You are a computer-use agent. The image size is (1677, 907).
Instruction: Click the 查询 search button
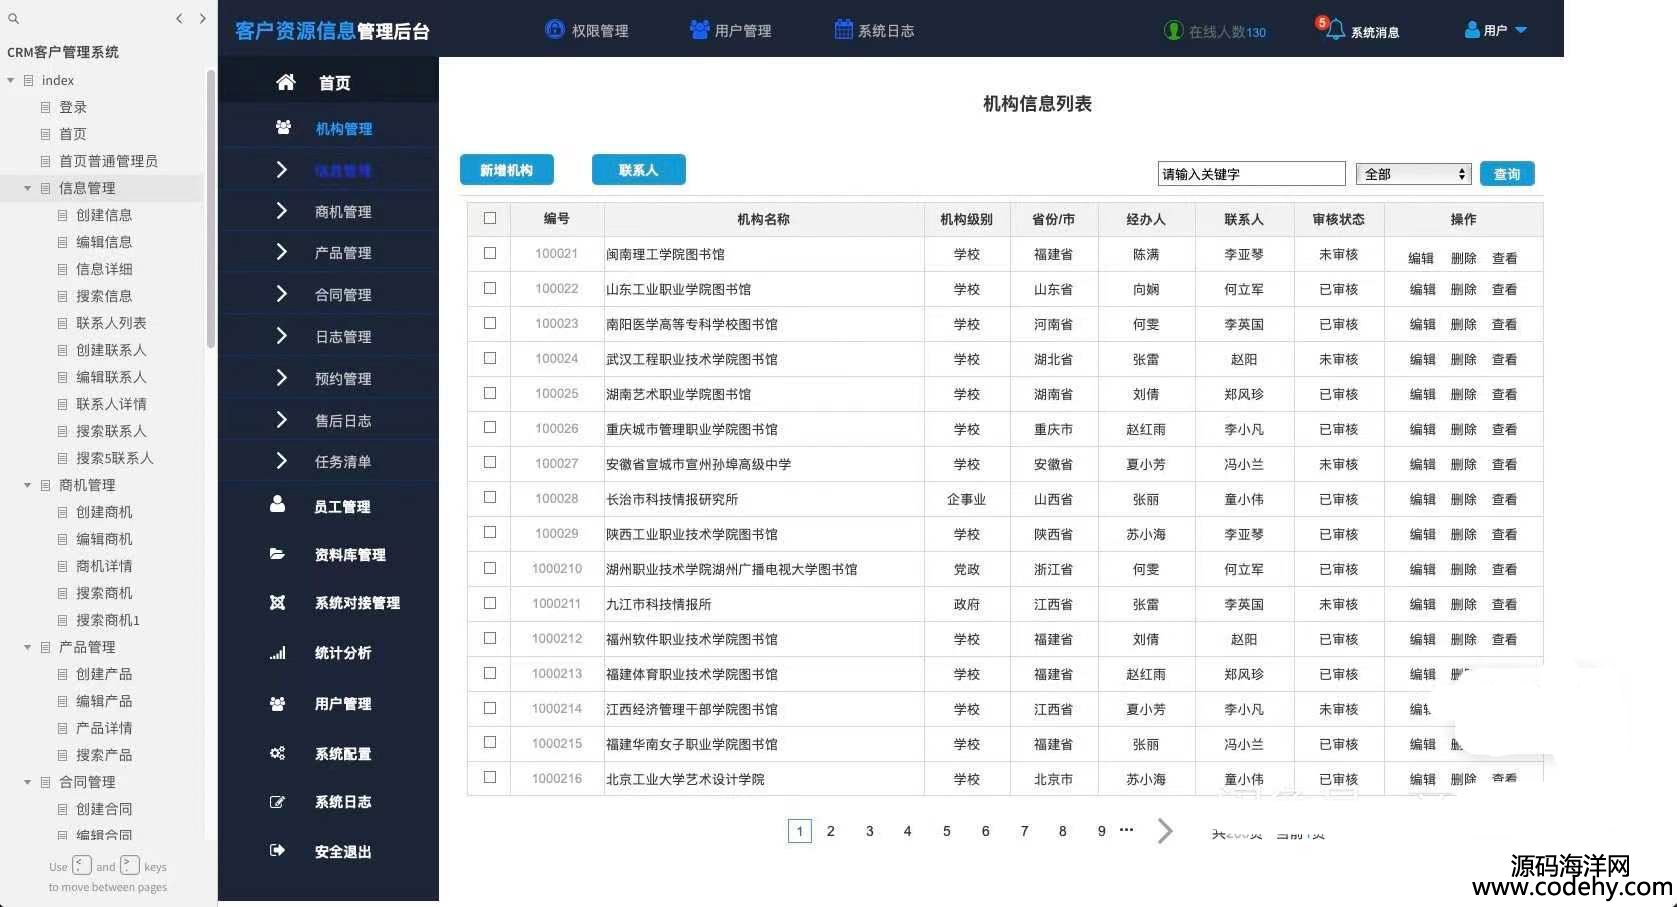(1507, 174)
